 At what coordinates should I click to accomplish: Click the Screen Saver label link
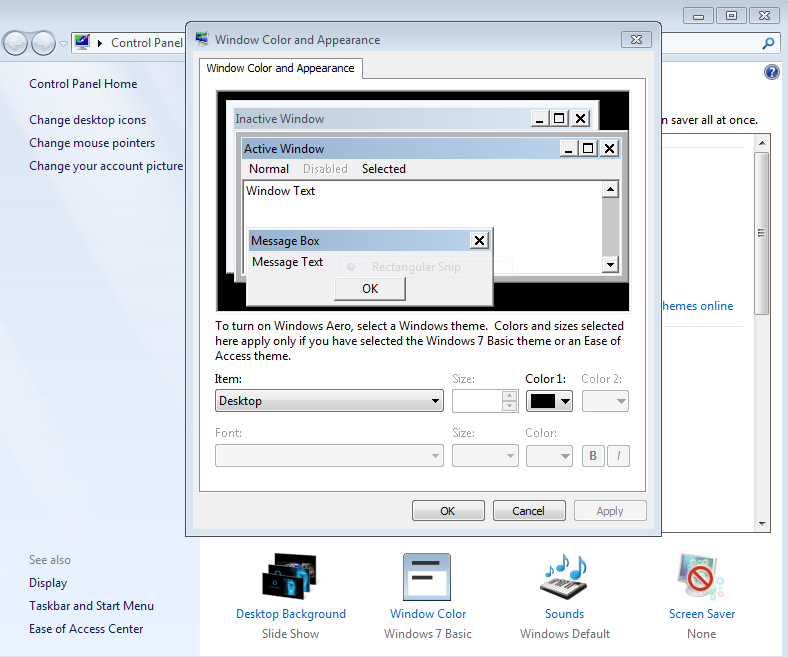coord(702,614)
